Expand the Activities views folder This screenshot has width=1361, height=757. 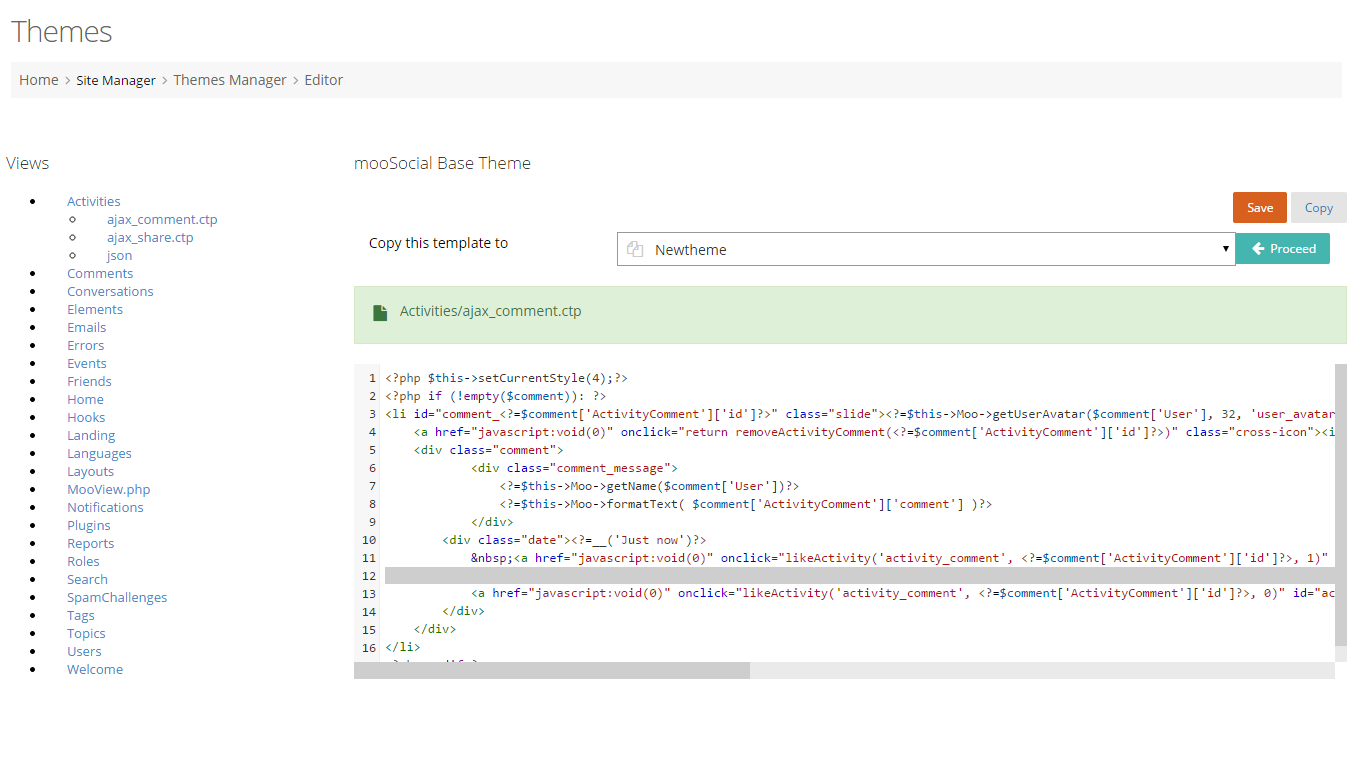pyautogui.click(x=93, y=201)
